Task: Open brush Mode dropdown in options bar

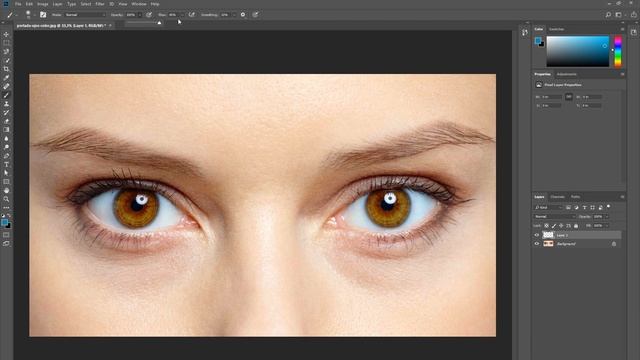Action: pos(84,15)
